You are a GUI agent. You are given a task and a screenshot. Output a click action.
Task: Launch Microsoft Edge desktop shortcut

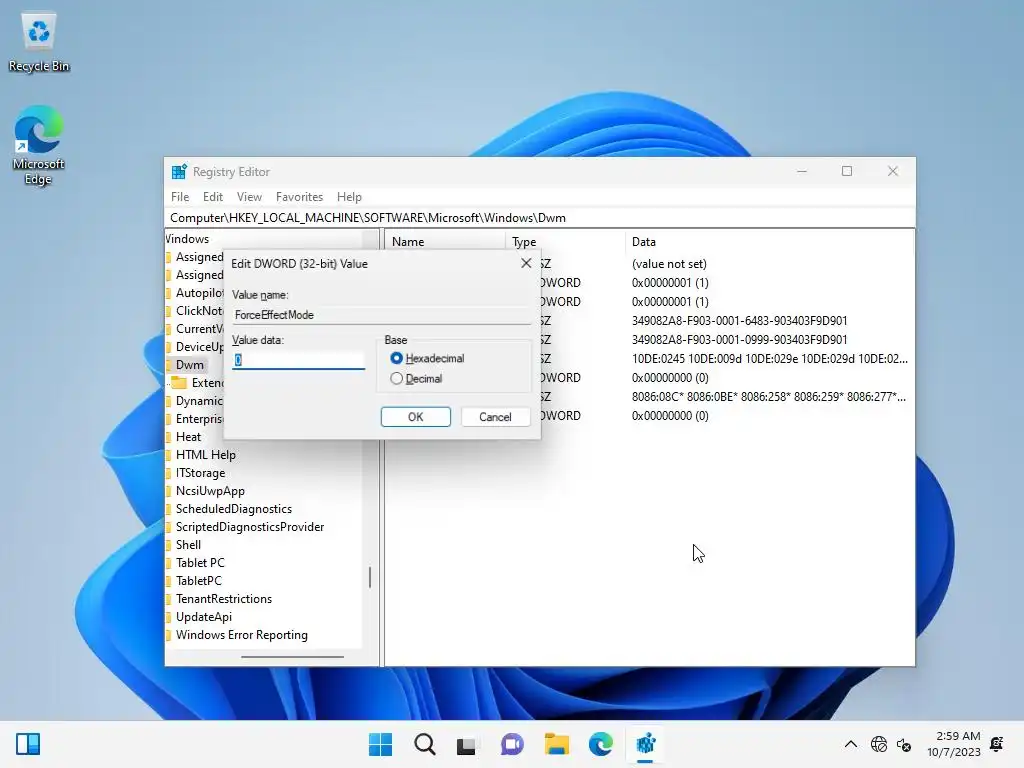click(39, 145)
